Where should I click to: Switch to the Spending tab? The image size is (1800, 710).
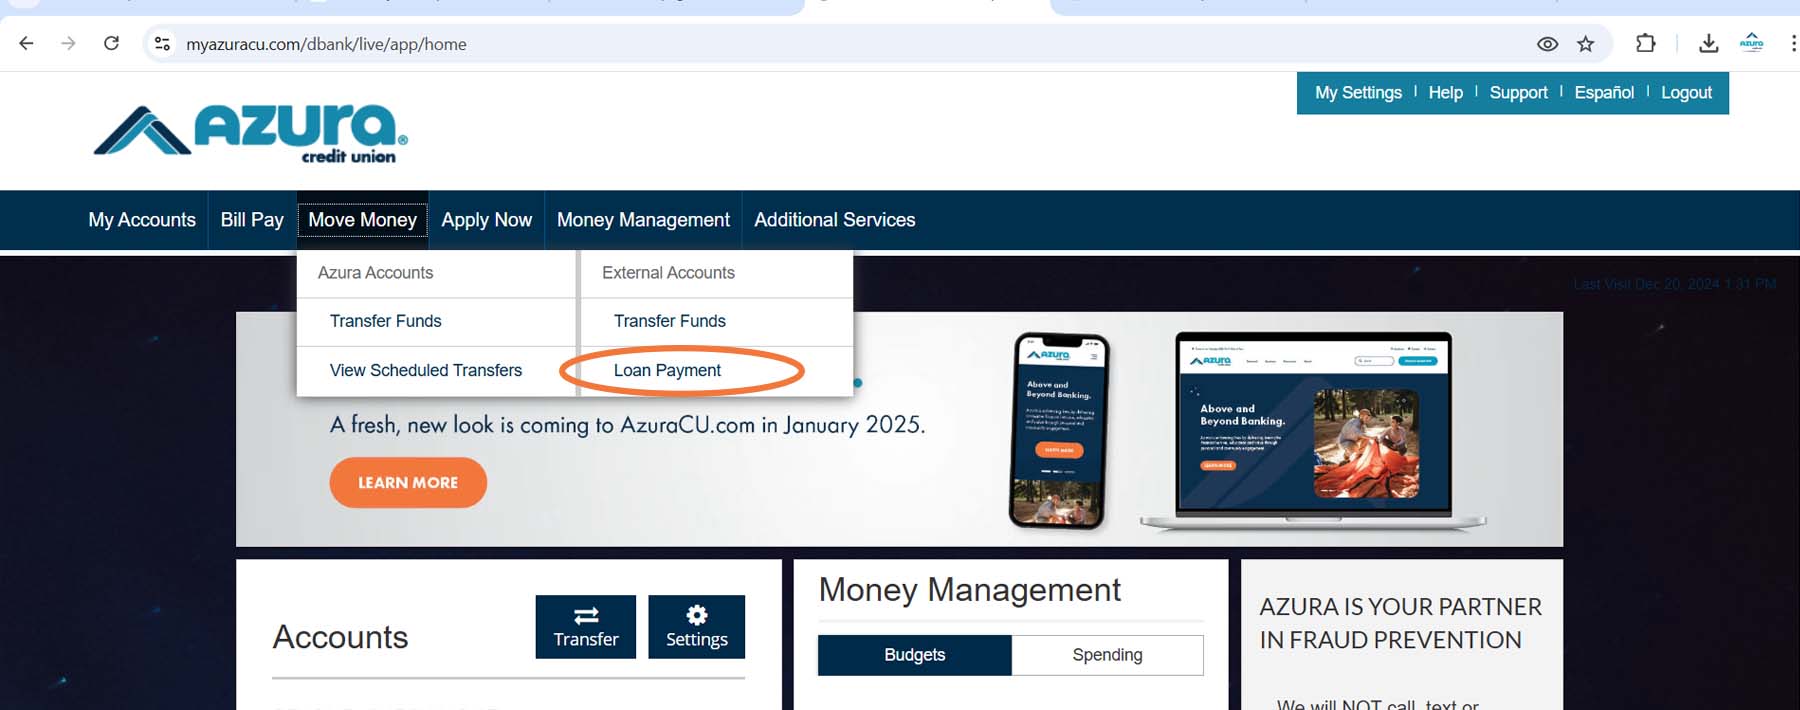click(1107, 655)
